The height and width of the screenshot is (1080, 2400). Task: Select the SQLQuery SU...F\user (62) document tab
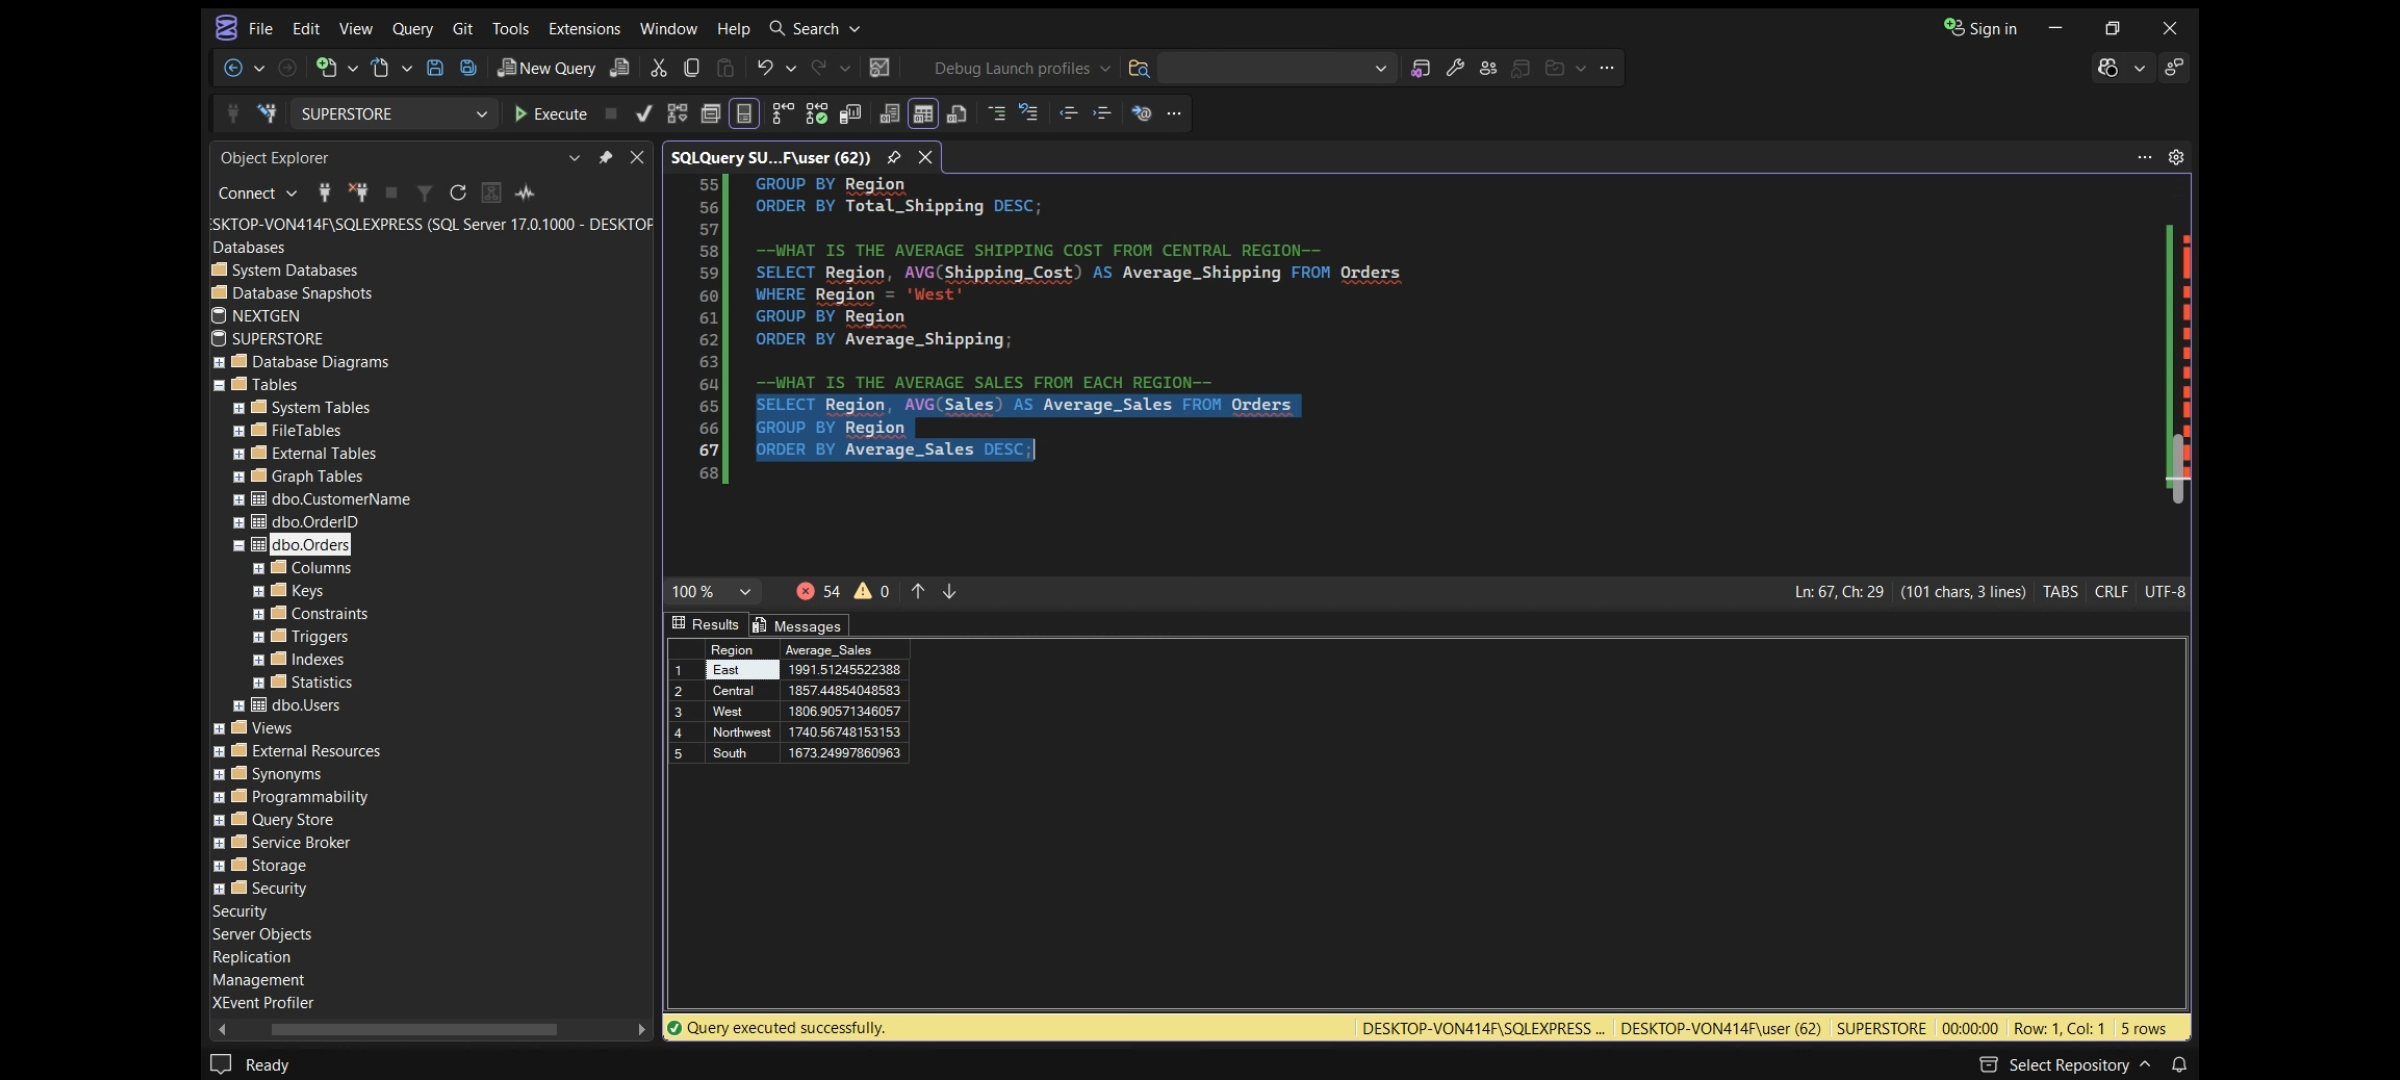[x=770, y=158]
